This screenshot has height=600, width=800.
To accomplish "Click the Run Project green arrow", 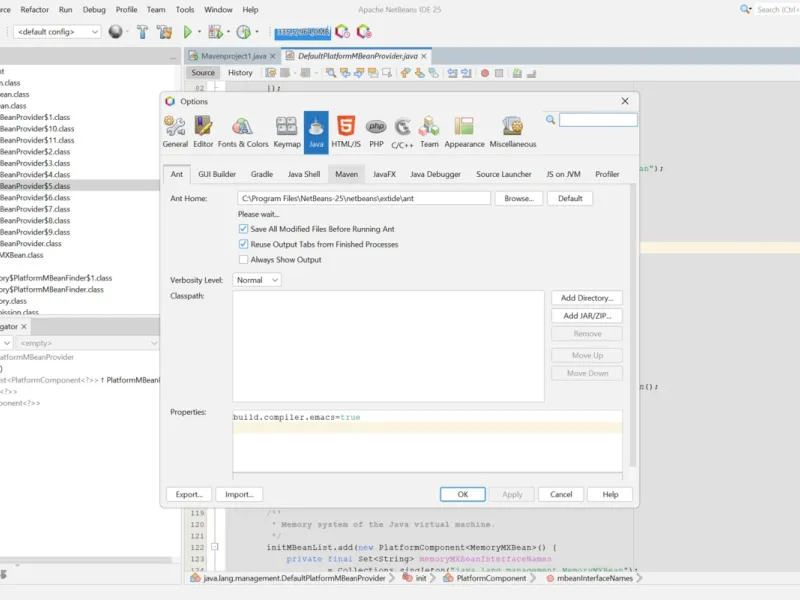I will (x=187, y=32).
